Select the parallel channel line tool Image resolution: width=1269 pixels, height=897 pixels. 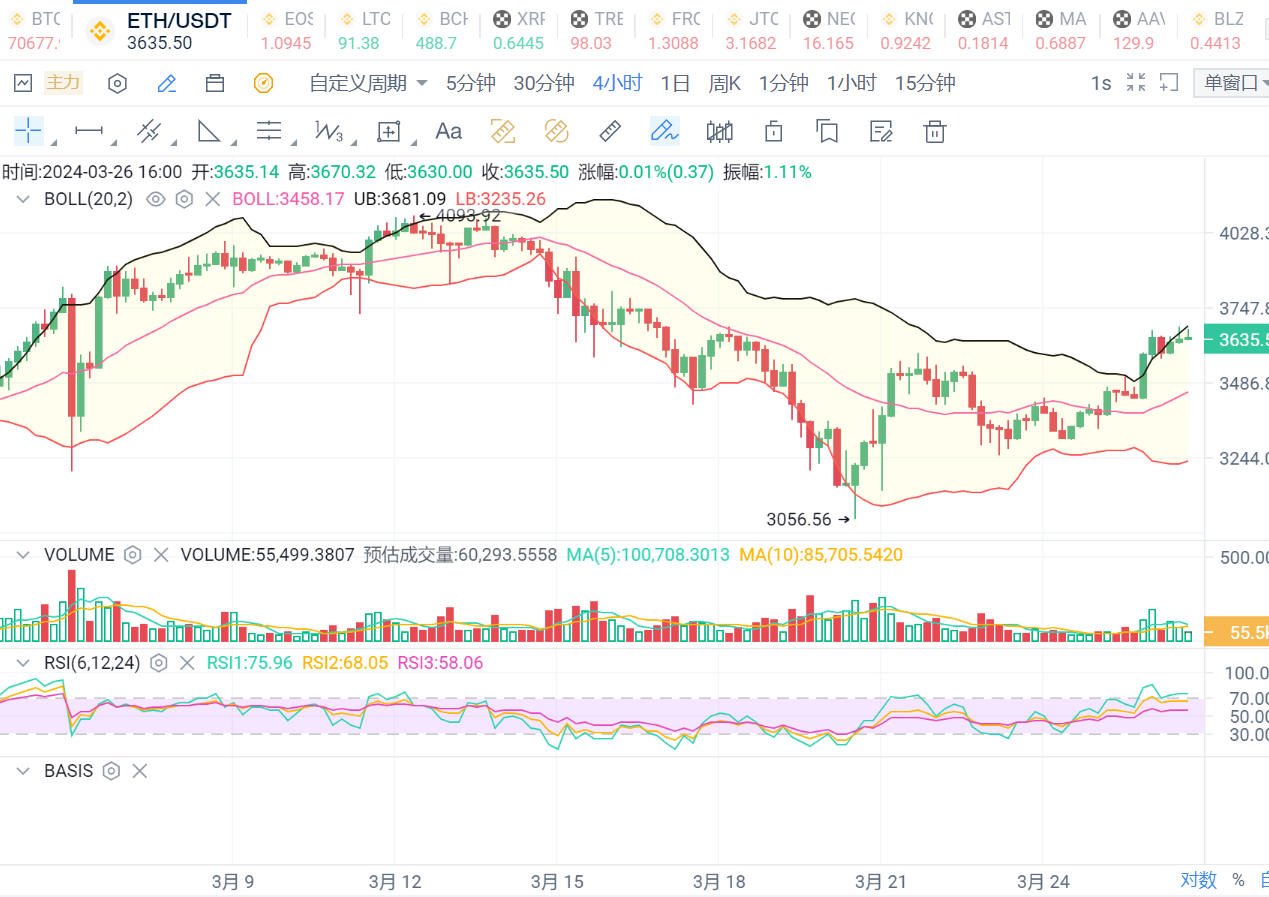tap(149, 131)
